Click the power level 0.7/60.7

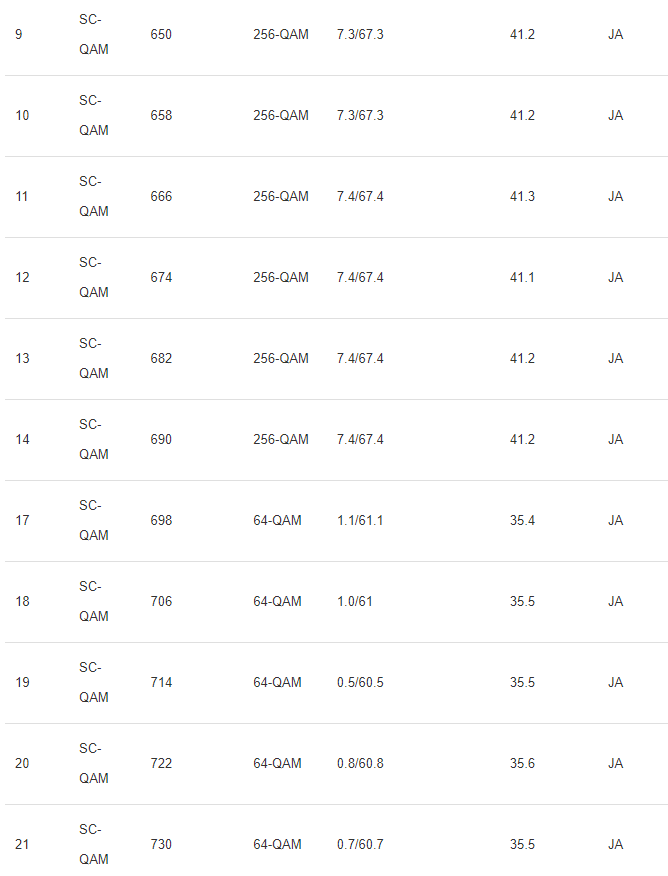360,845
